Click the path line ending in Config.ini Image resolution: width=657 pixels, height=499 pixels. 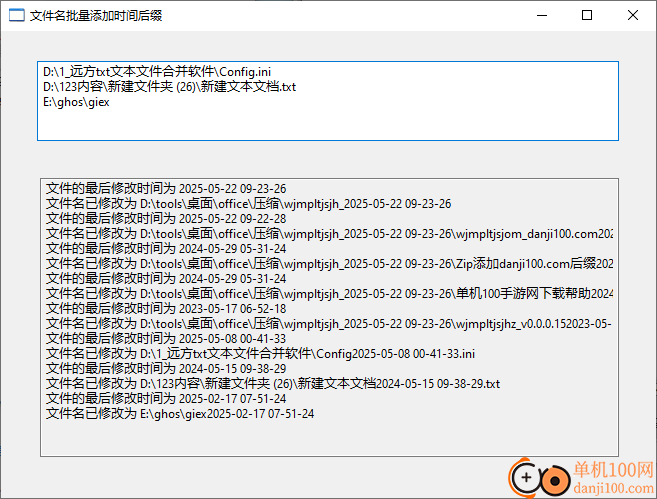157,72
